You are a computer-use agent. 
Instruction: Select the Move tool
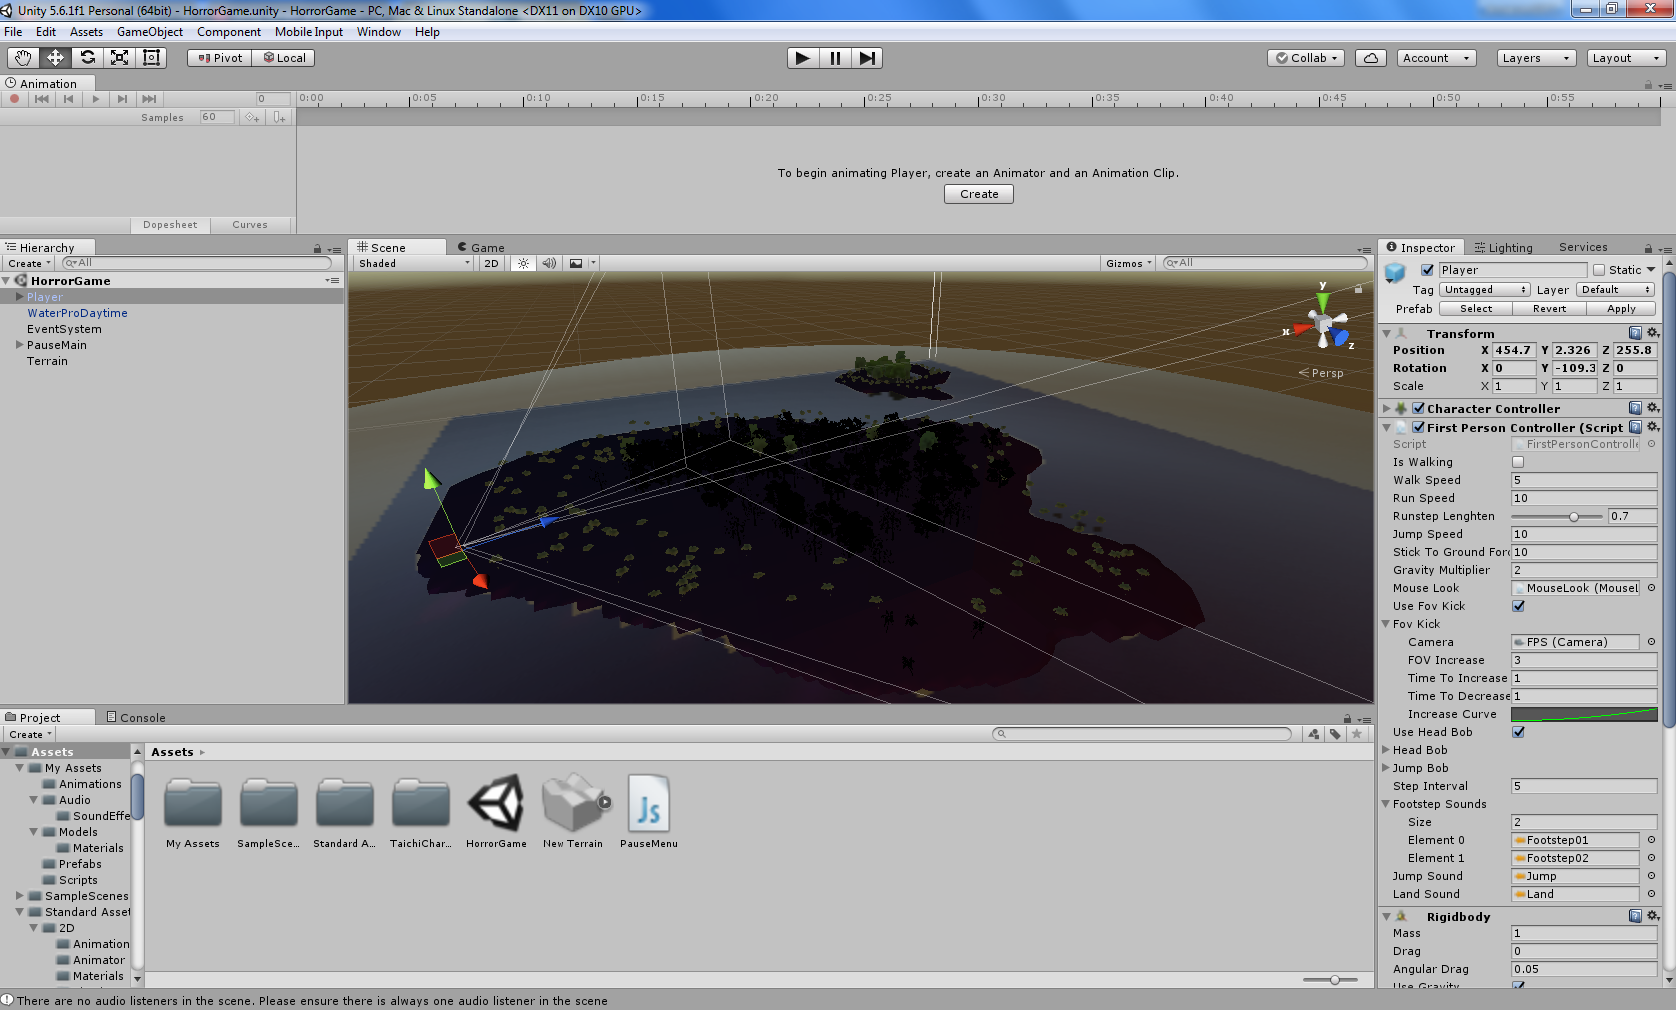coord(55,58)
